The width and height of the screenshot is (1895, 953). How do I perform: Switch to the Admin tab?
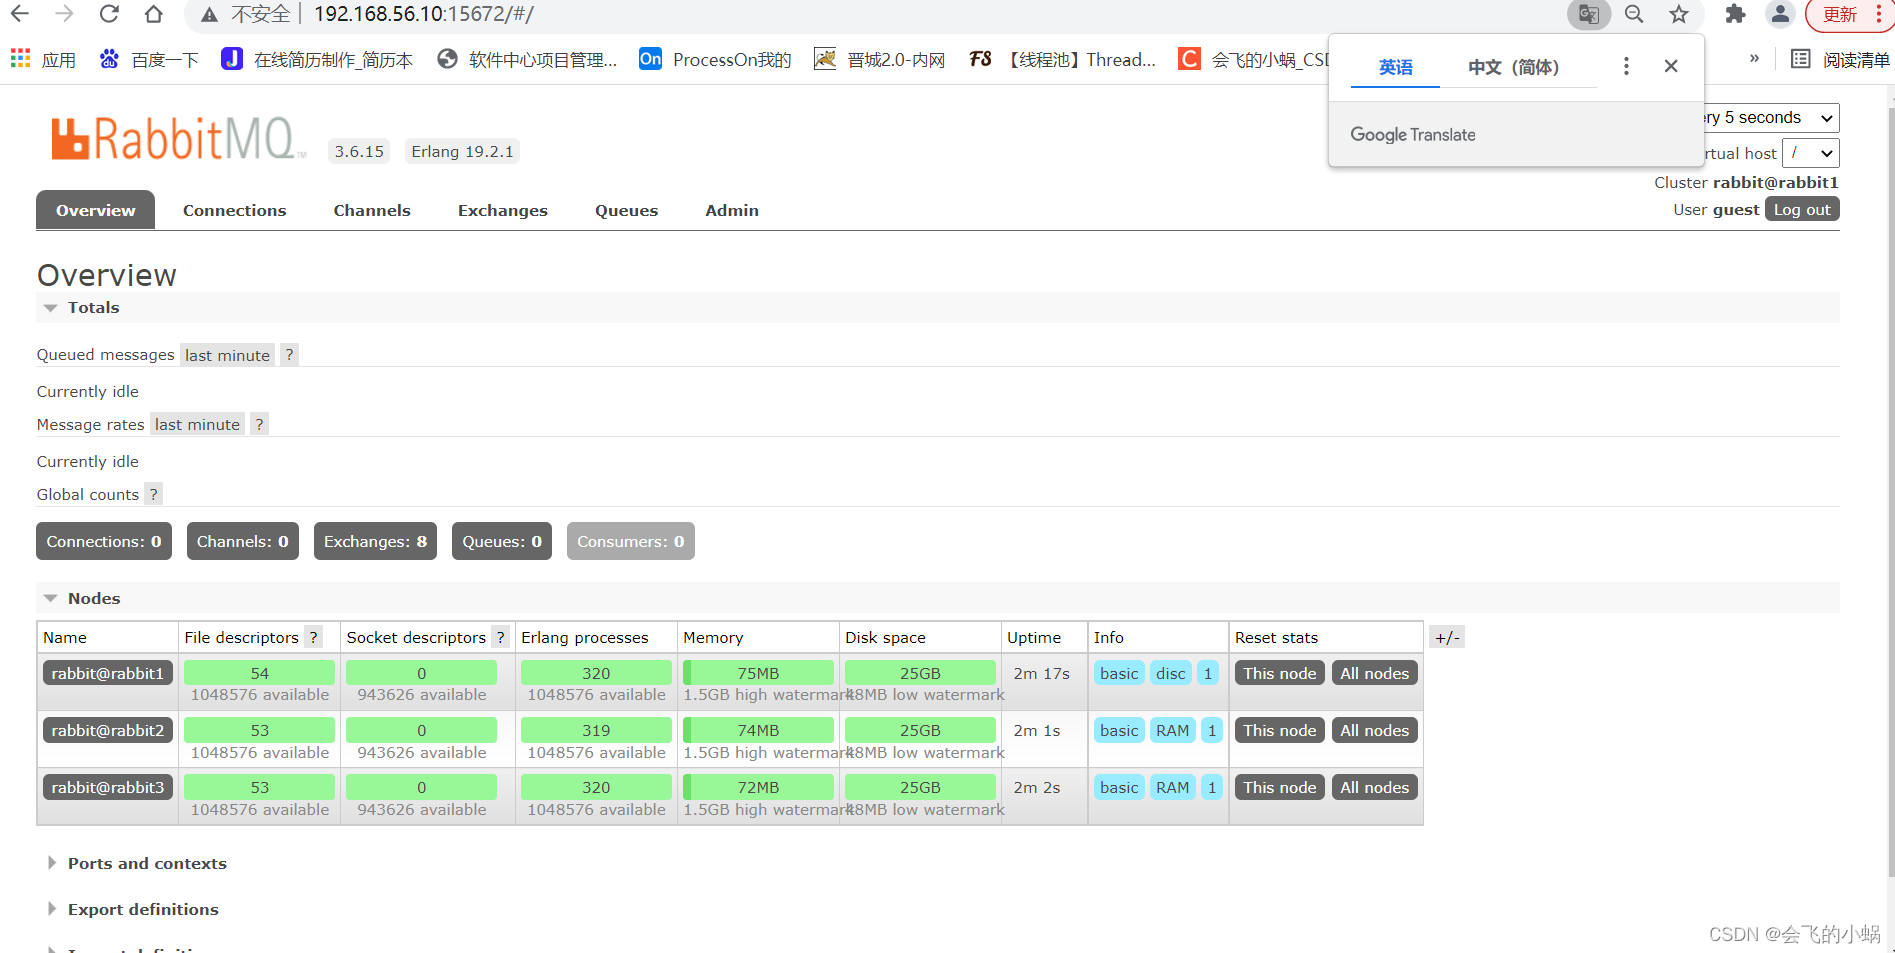pyautogui.click(x=732, y=210)
